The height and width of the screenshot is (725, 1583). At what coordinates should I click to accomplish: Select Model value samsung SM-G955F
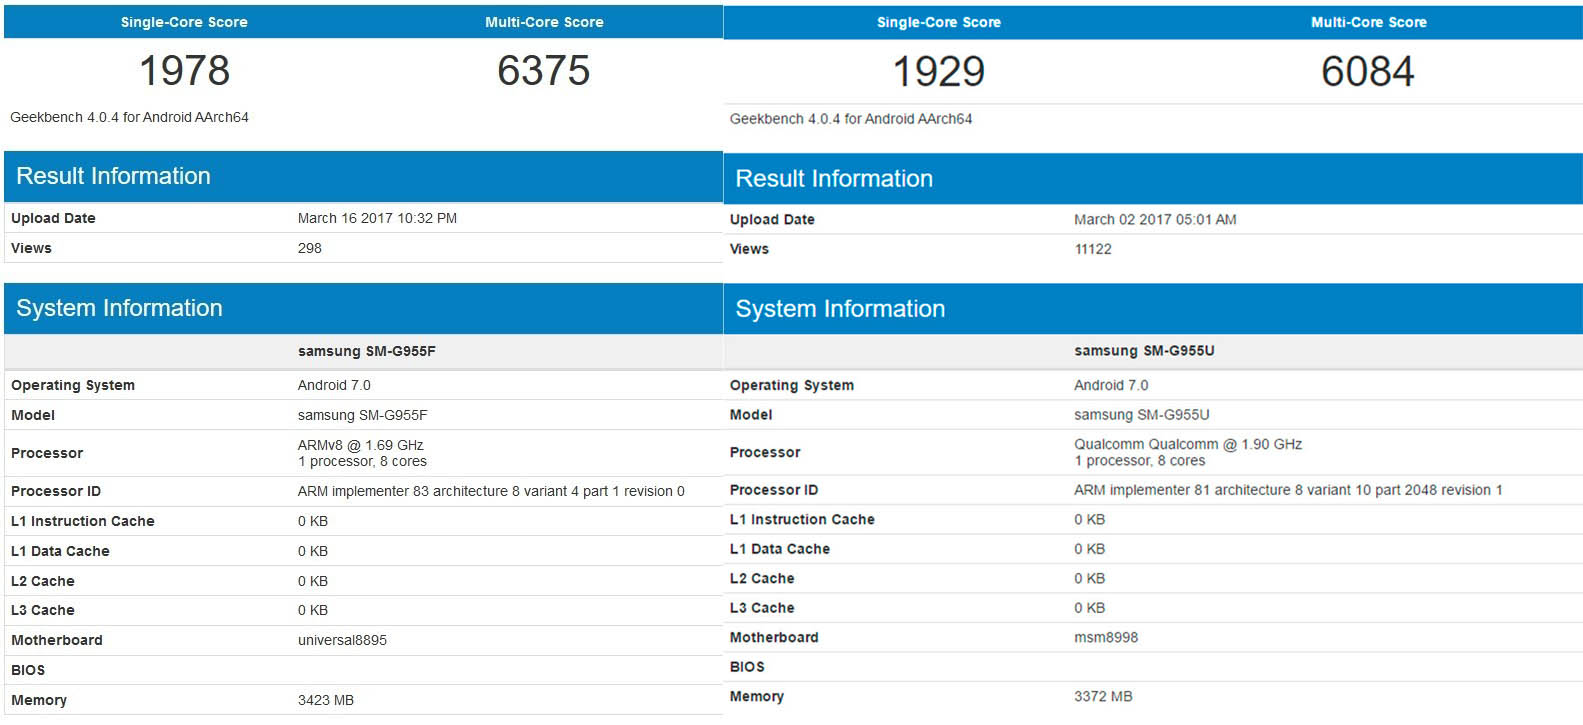pos(362,415)
